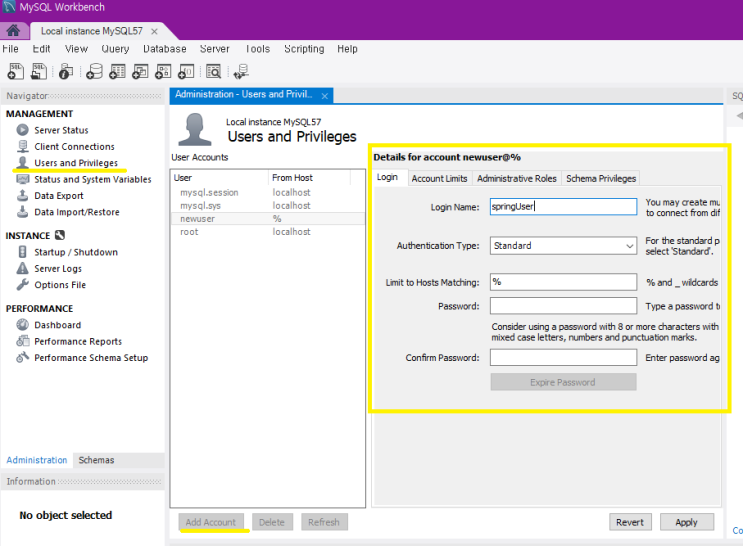Switch to Administrative Roles tab
The image size is (743, 546).
click(x=516, y=178)
